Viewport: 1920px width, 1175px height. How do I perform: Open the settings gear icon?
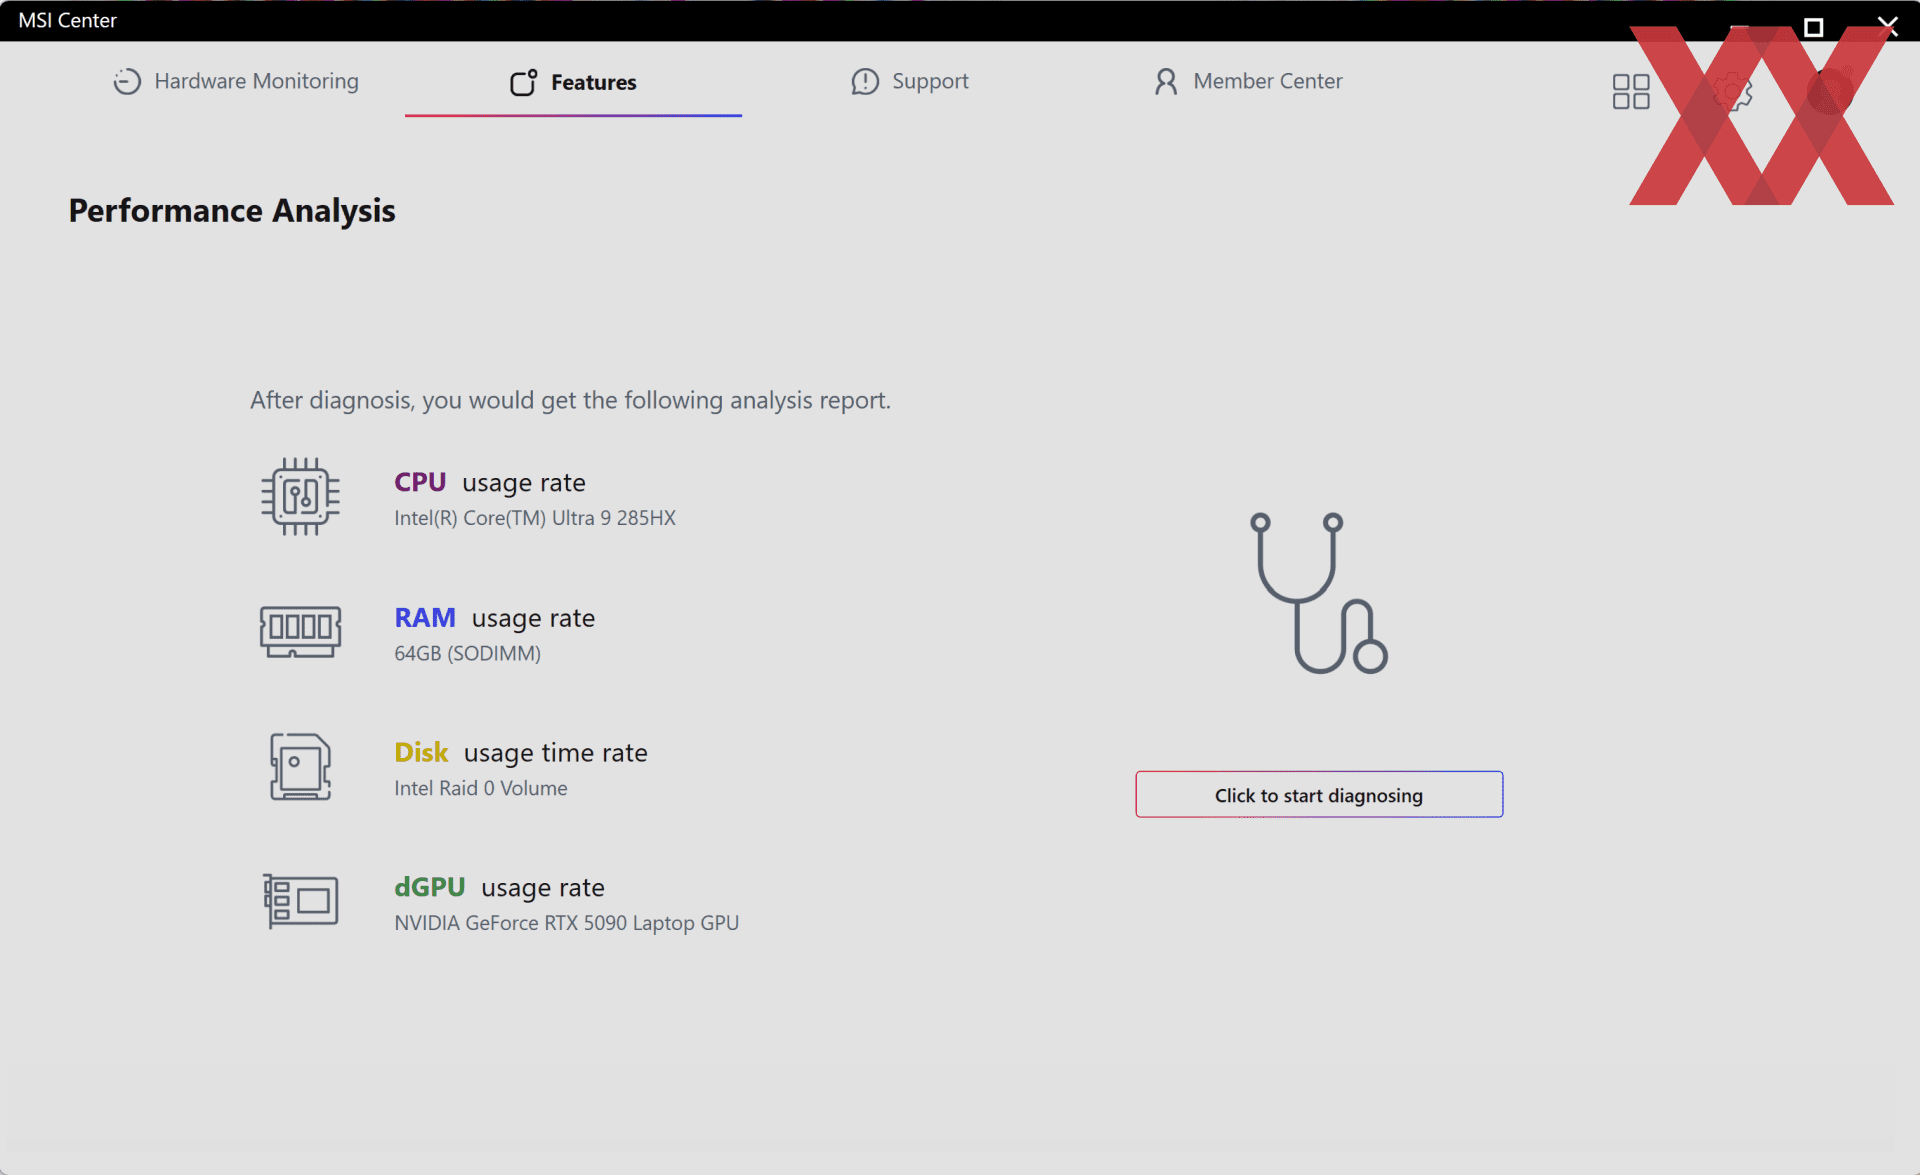coord(1732,91)
